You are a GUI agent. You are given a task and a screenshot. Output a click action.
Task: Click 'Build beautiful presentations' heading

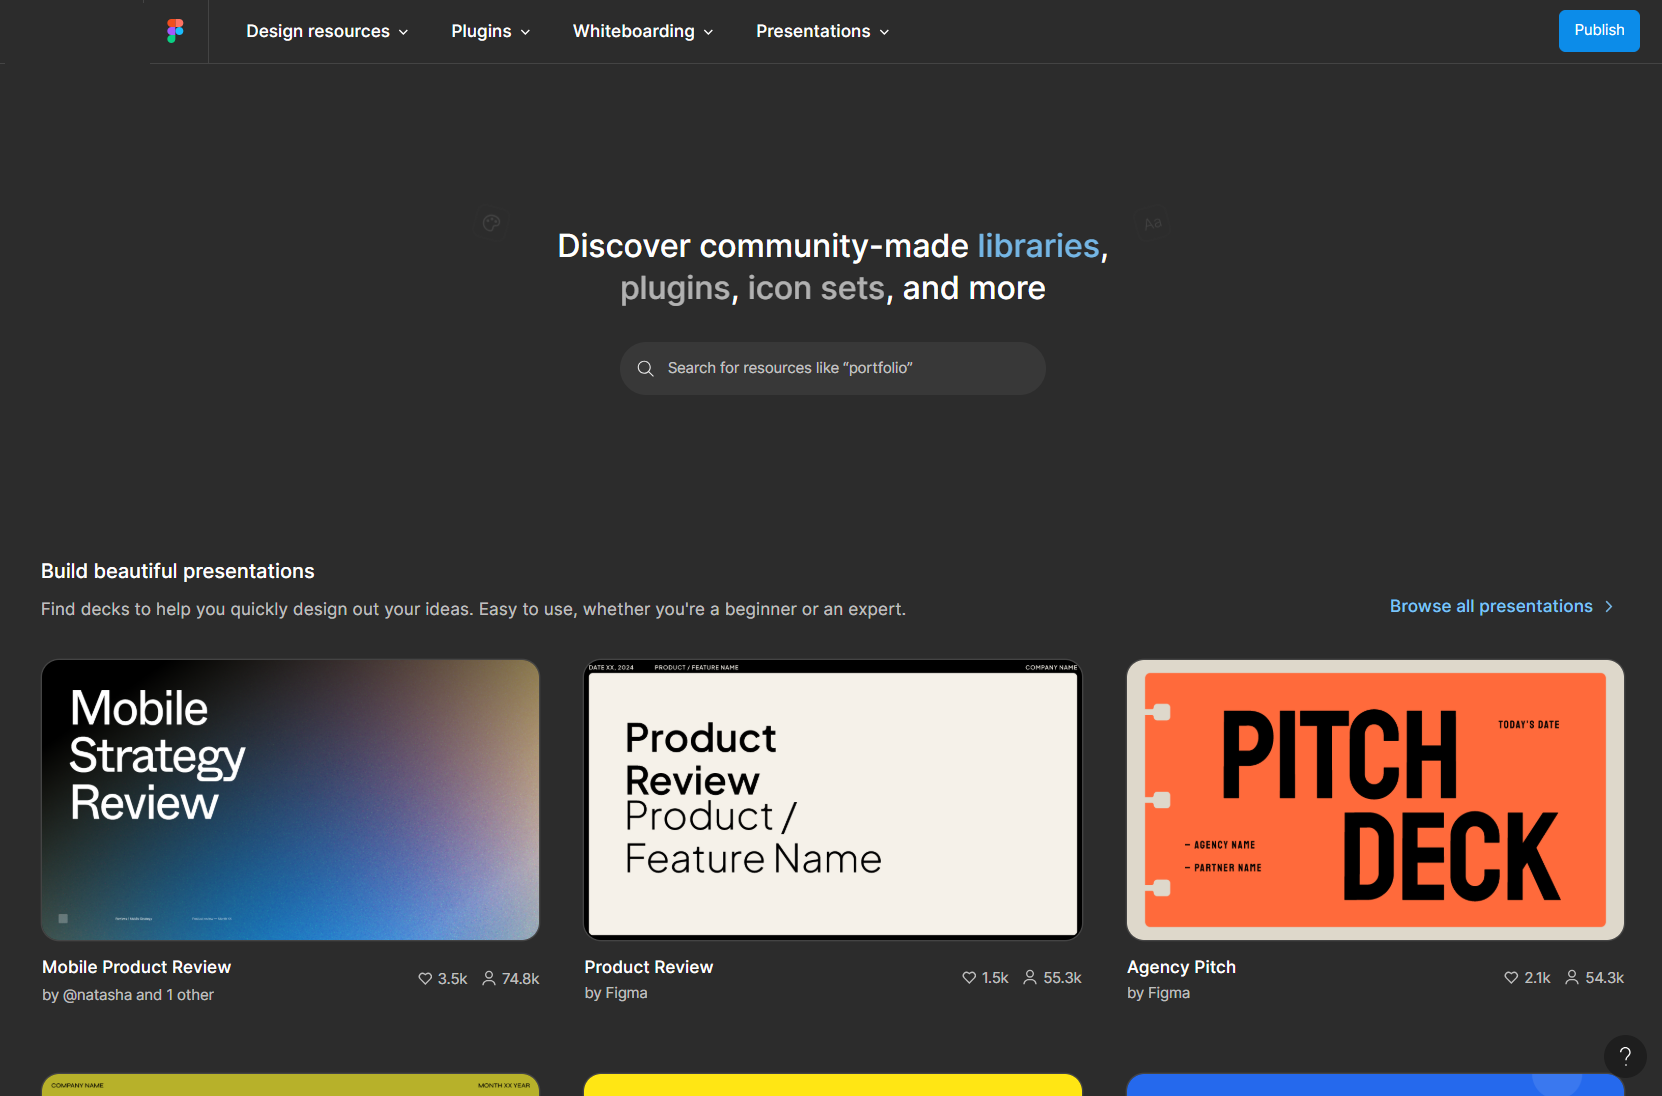coord(178,571)
